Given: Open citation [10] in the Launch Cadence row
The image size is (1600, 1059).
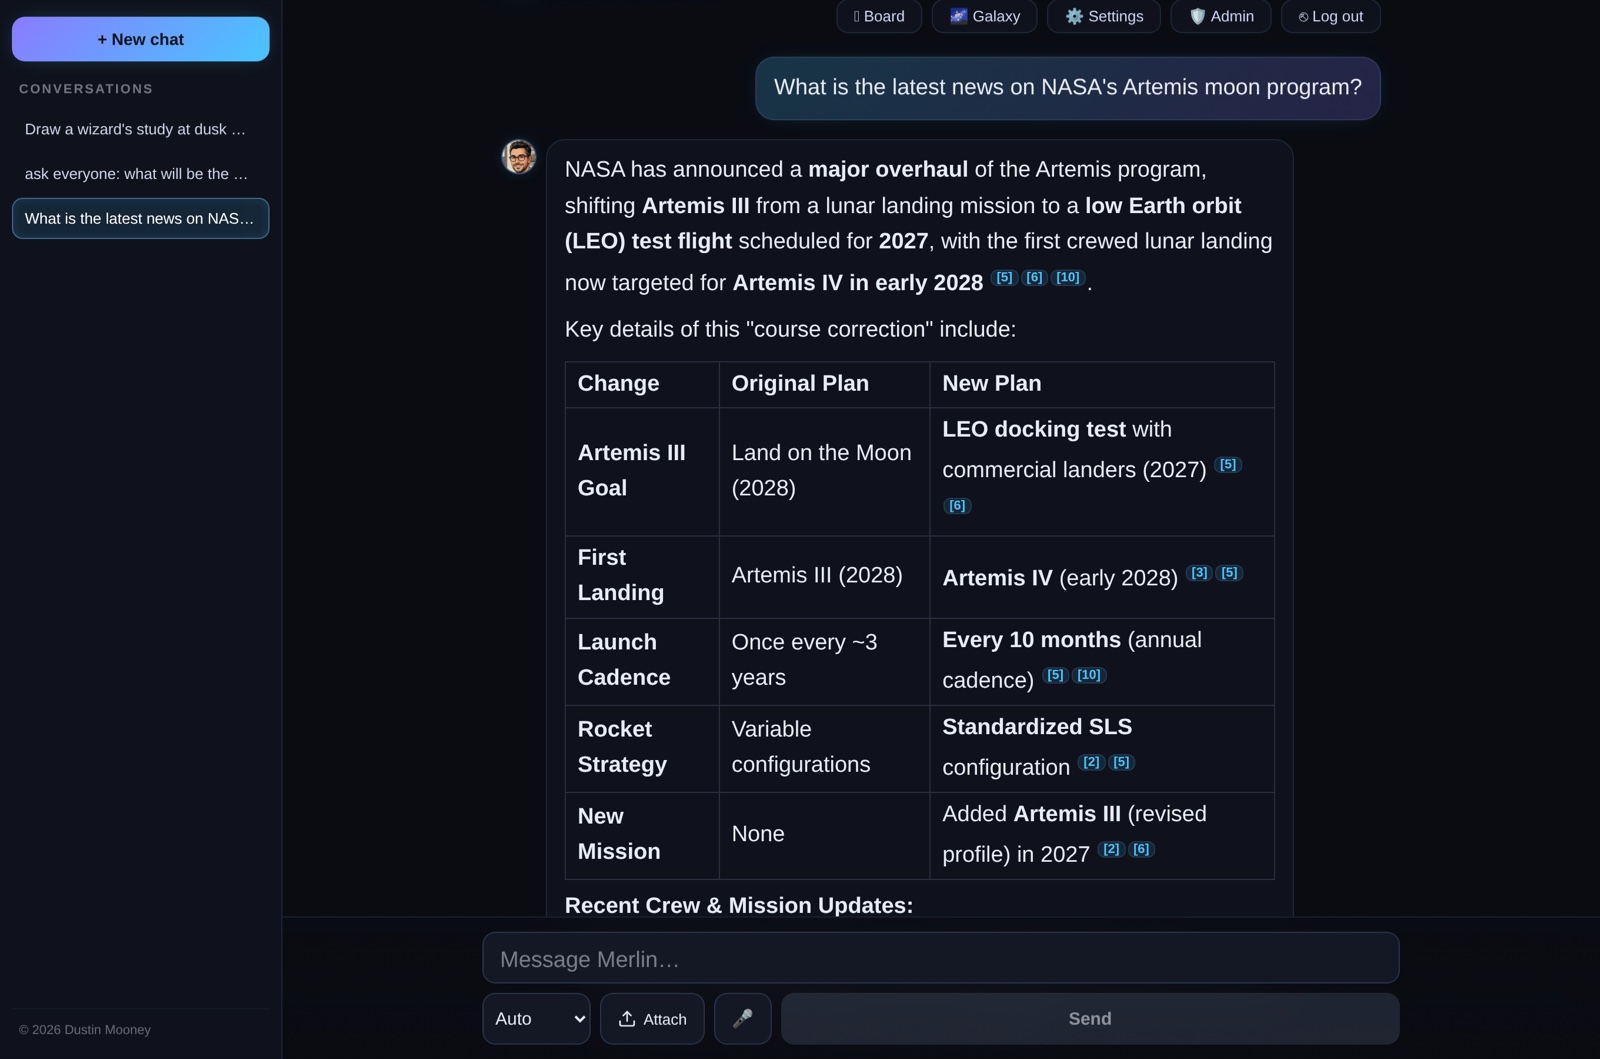Looking at the screenshot, I should [x=1089, y=674].
